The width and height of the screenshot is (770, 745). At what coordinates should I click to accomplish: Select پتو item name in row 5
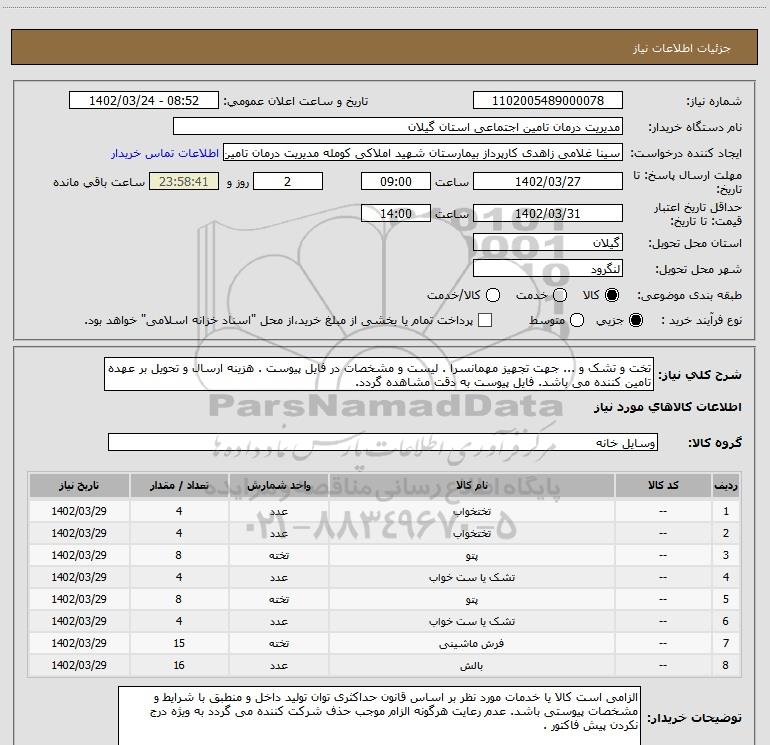click(x=471, y=600)
